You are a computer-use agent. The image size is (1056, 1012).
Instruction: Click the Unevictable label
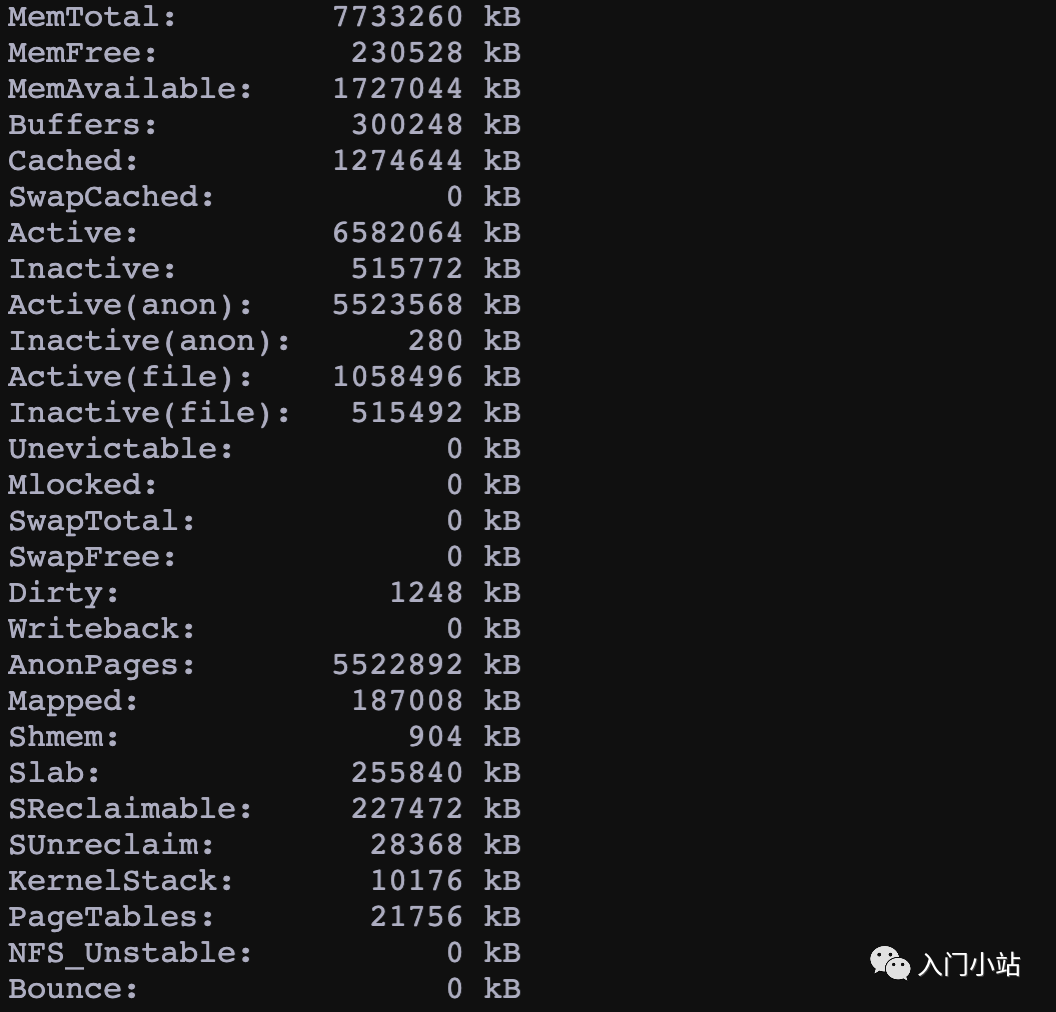tap(121, 449)
